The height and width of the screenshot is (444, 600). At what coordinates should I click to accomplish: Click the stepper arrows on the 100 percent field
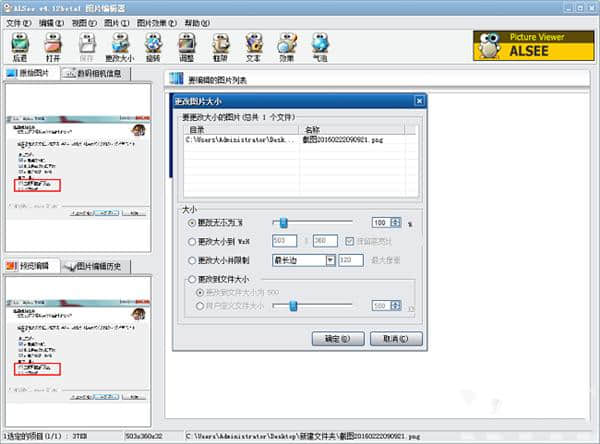pyautogui.click(x=396, y=222)
